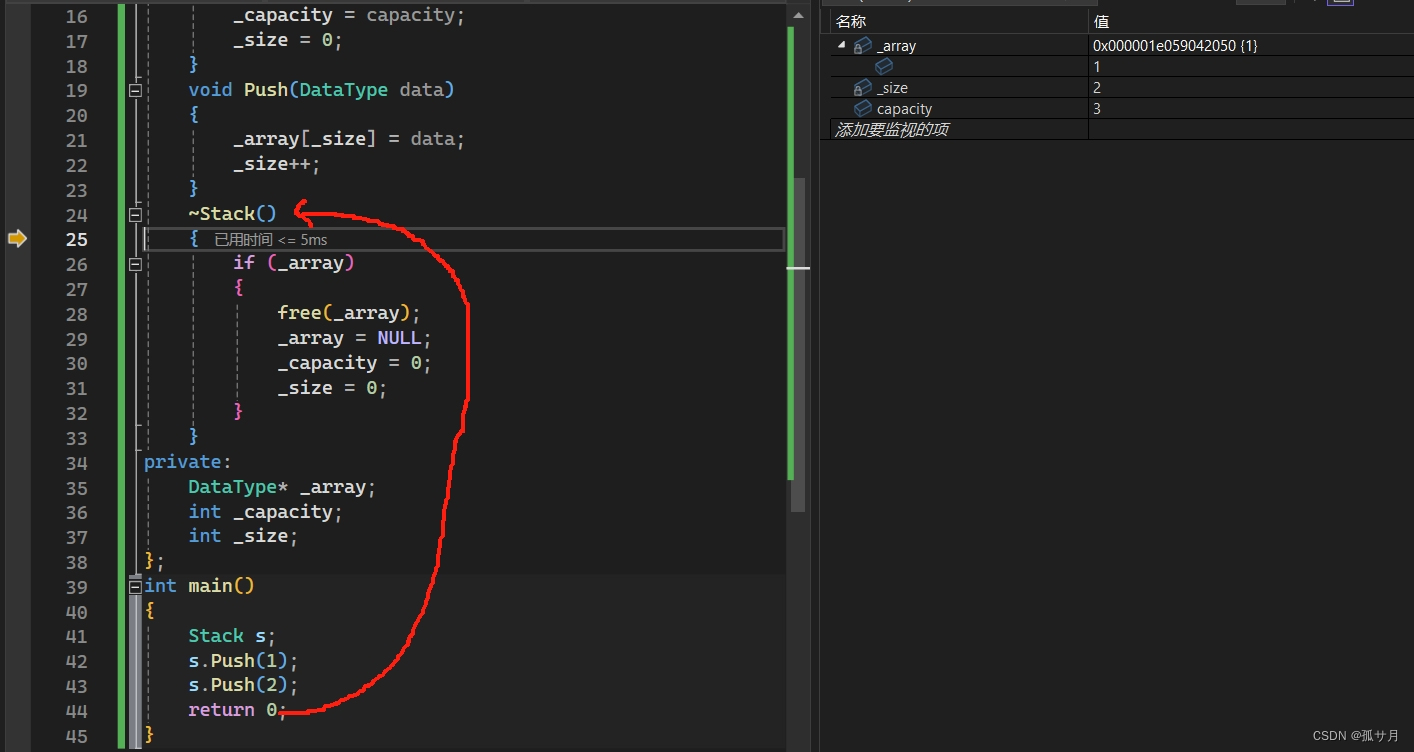The height and width of the screenshot is (752, 1414).
Task: Click the int _size; declaration at line 37
Action: (x=243, y=536)
